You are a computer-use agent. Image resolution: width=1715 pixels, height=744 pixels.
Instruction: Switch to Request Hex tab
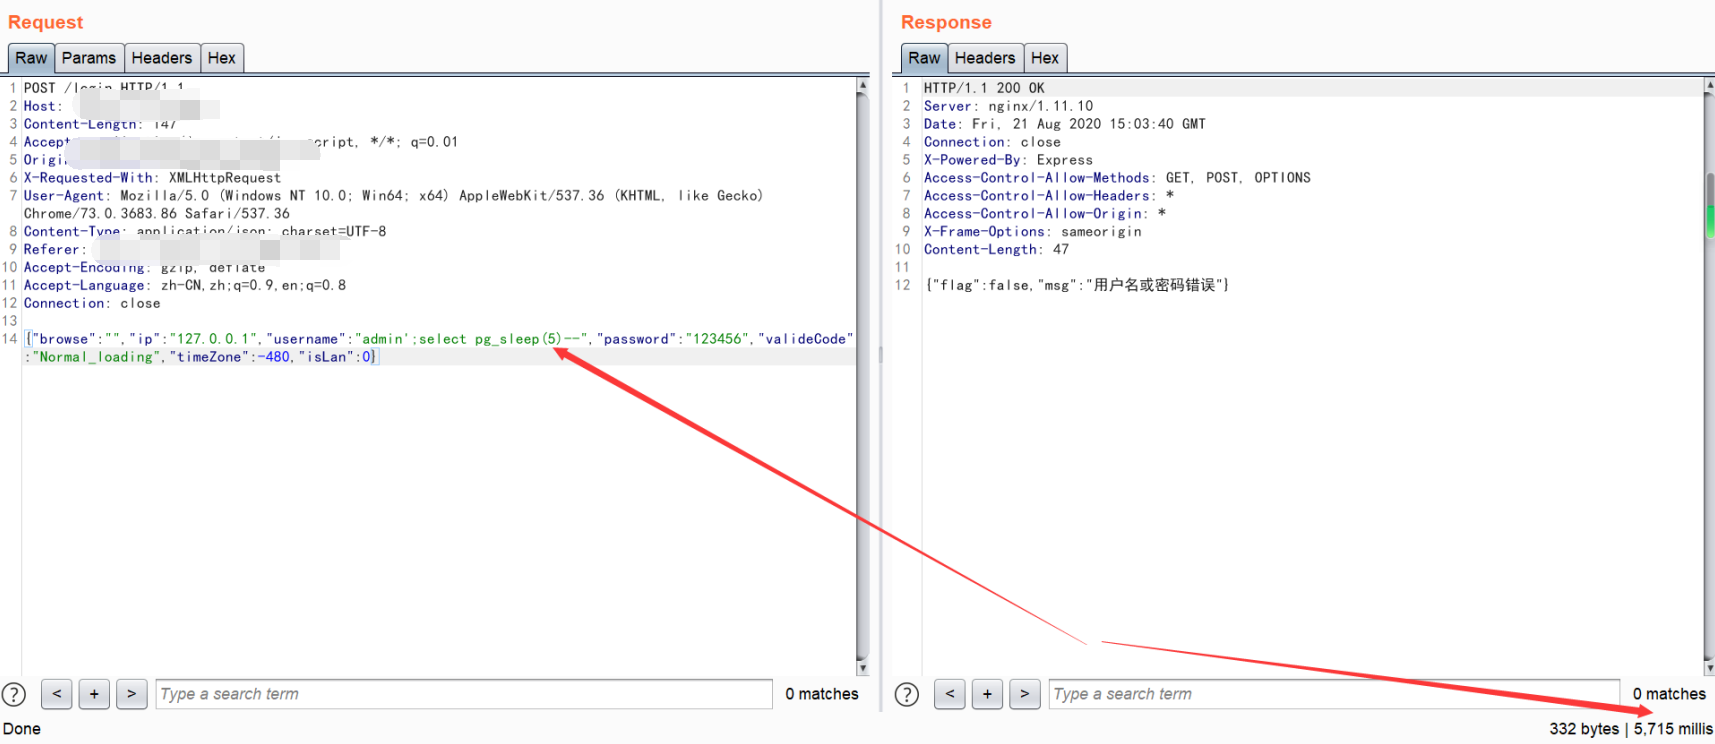tap(222, 58)
